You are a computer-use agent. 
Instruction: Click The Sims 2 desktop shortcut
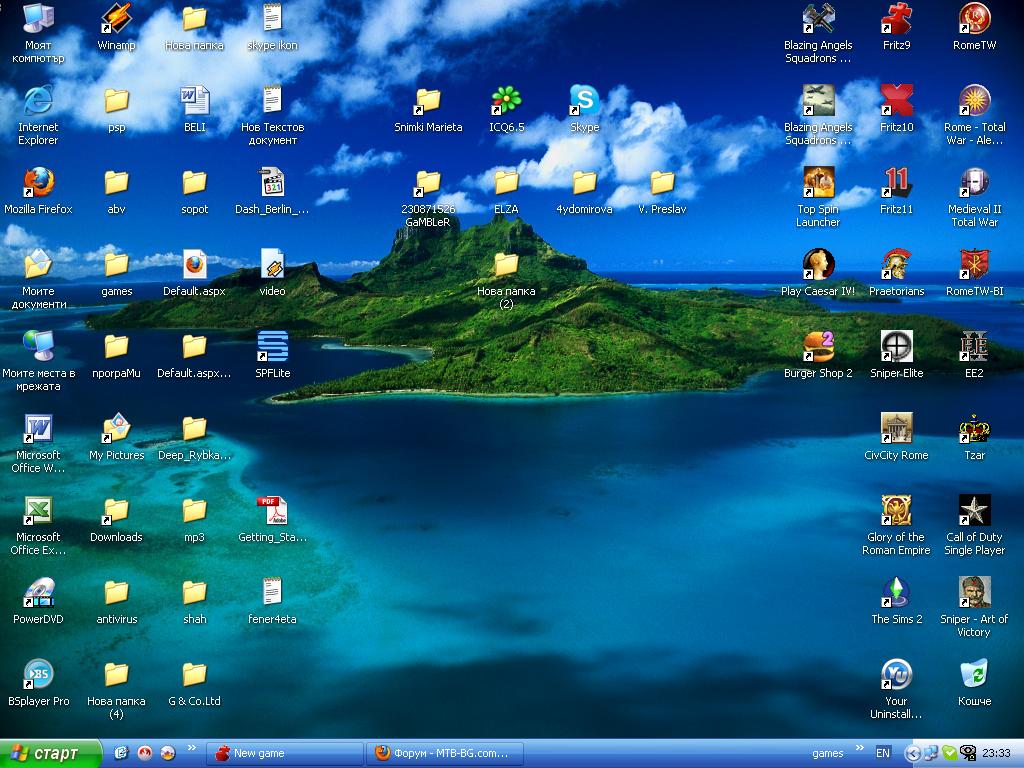896,593
